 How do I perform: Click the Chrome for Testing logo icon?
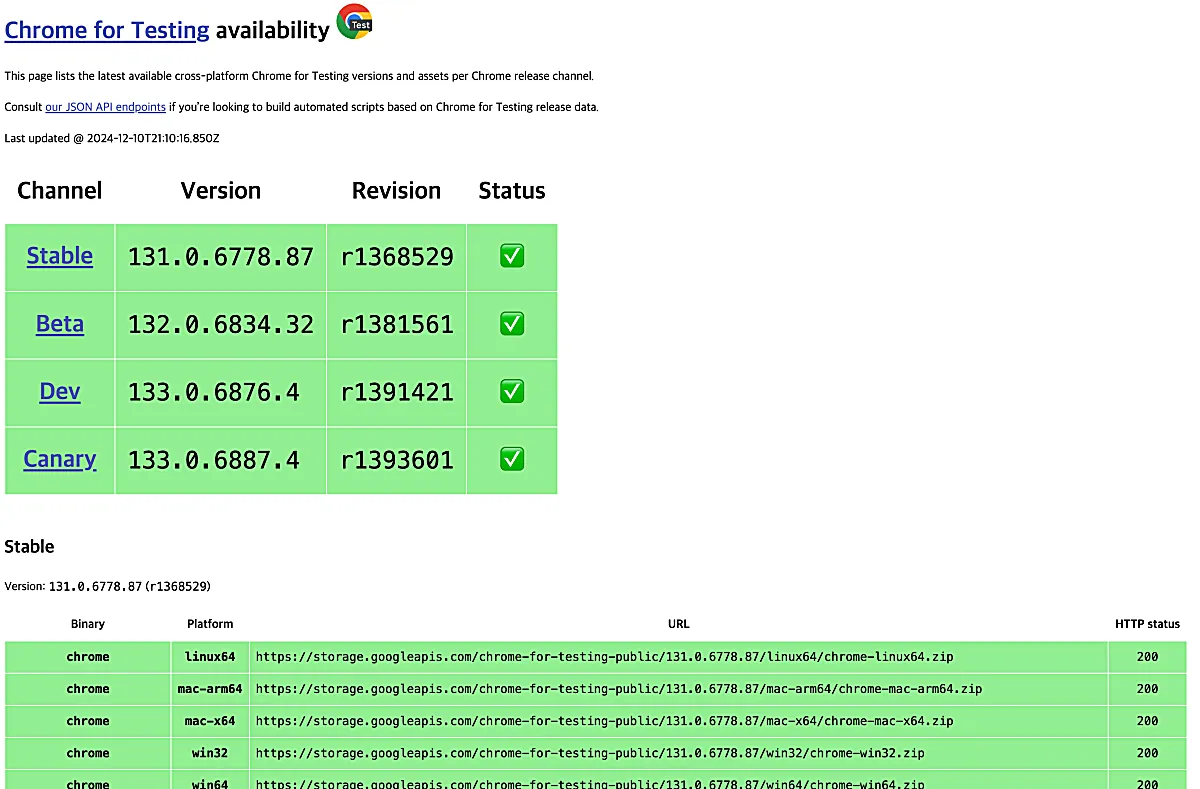point(355,21)
